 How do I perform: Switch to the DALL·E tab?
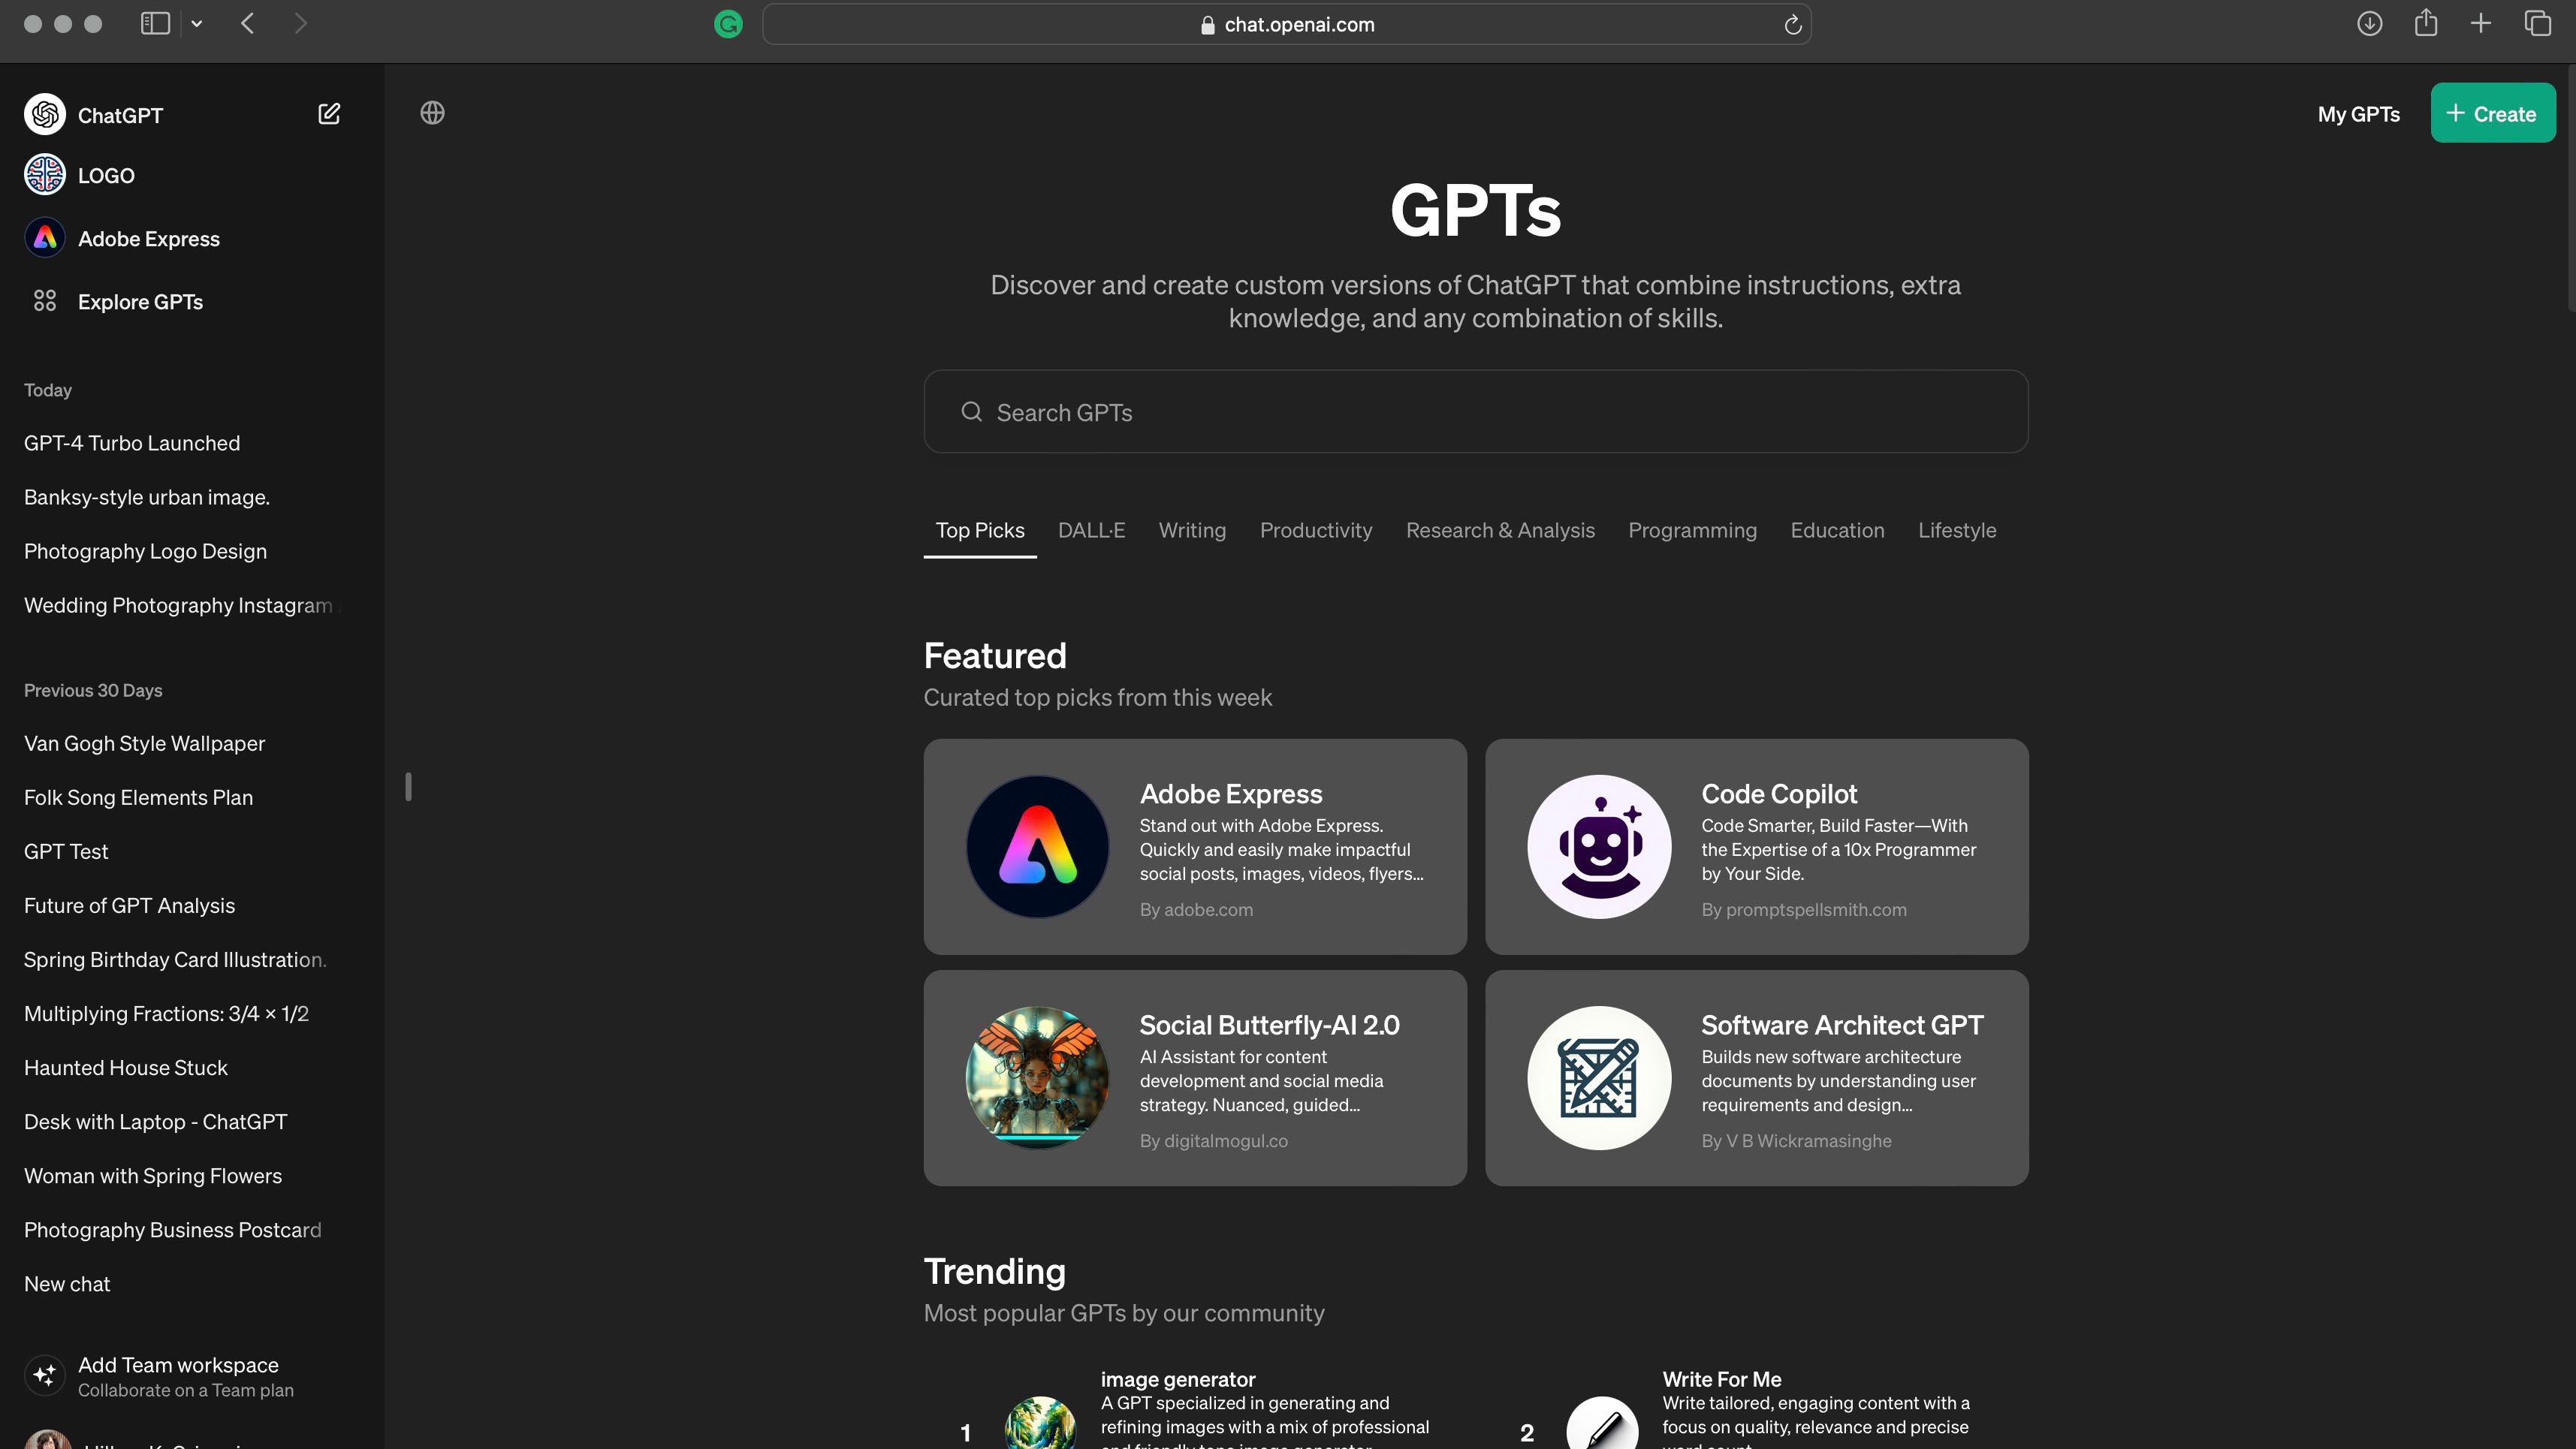[1091, 530]
